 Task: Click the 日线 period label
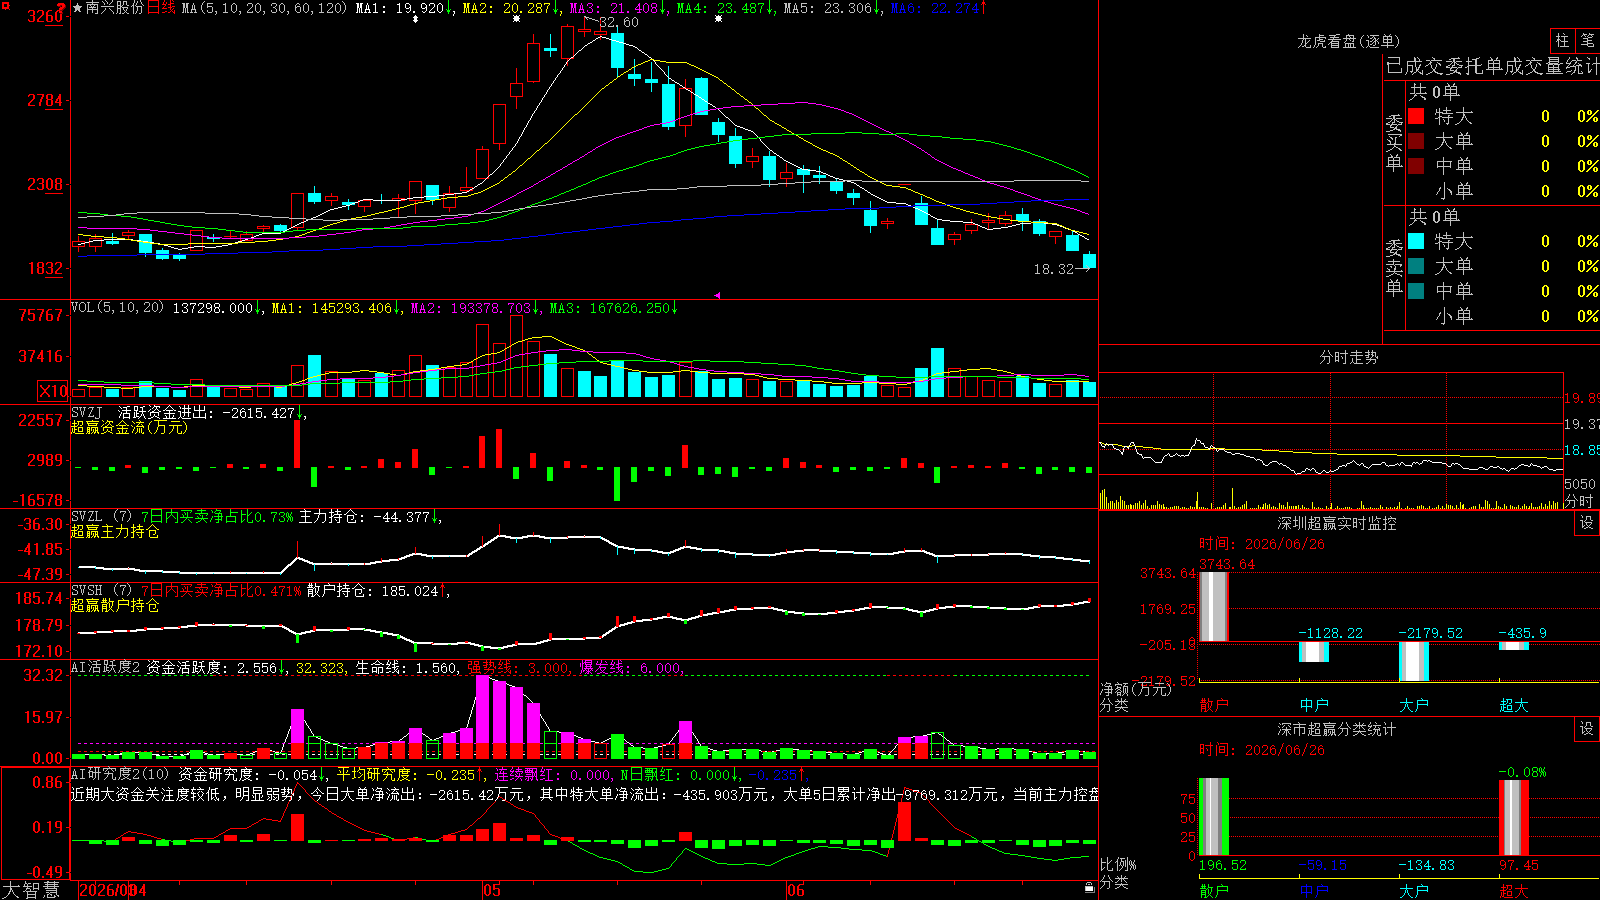click(x=161, y=8)
